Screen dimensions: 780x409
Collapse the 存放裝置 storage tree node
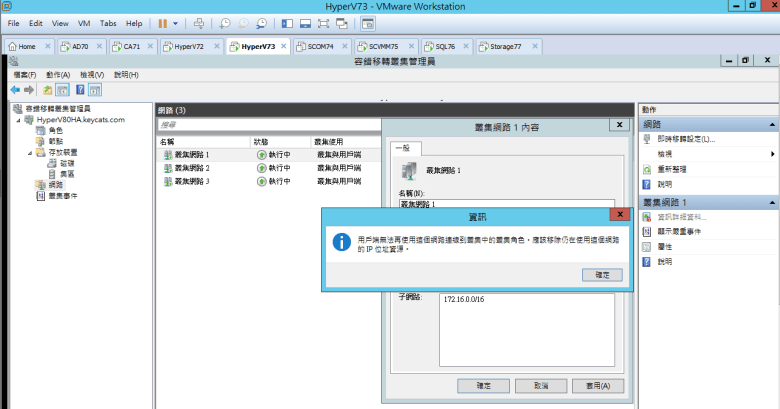coord(28,152)
